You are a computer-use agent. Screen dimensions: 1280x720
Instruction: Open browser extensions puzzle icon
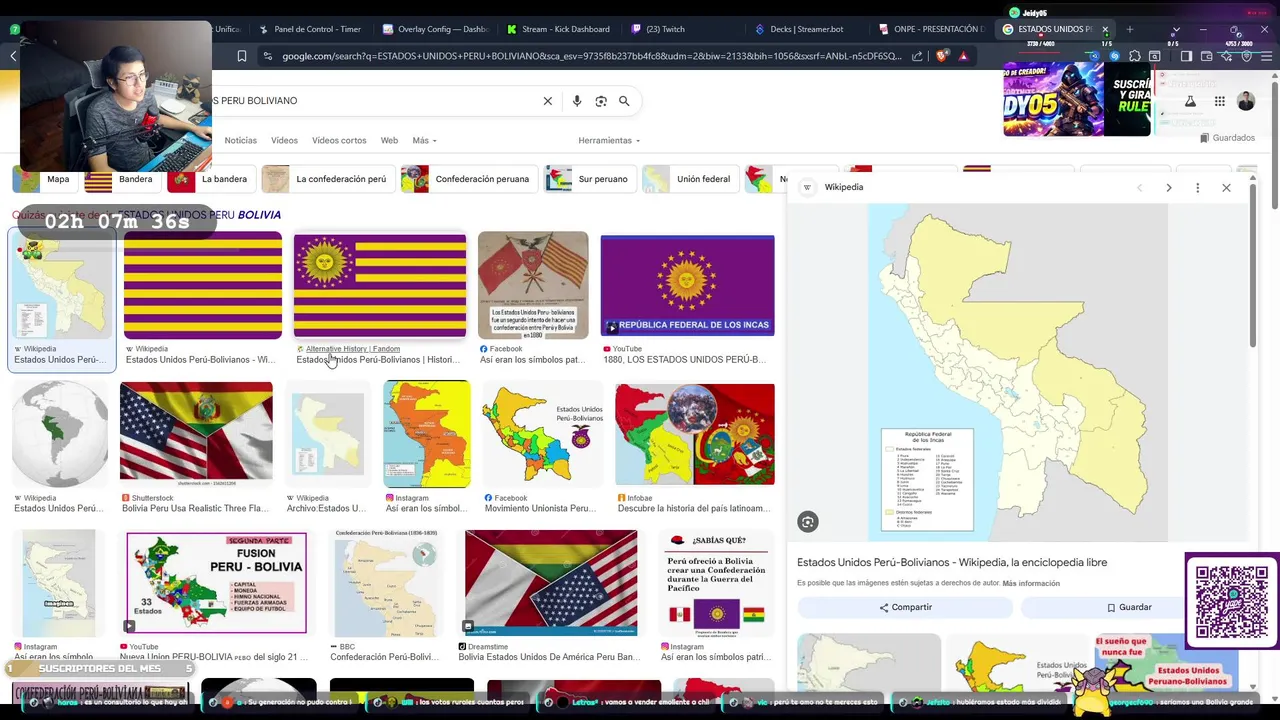point(1134,56)
